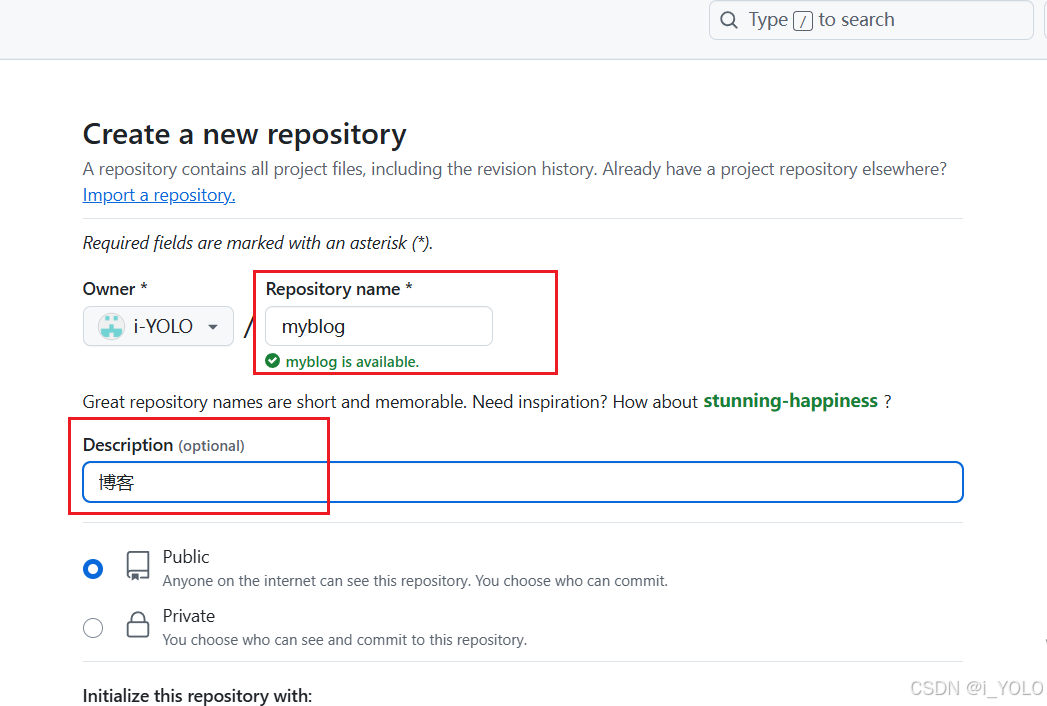1047x706 pixels.
Task: Click the Repository name input field
Action: (378, 326)
